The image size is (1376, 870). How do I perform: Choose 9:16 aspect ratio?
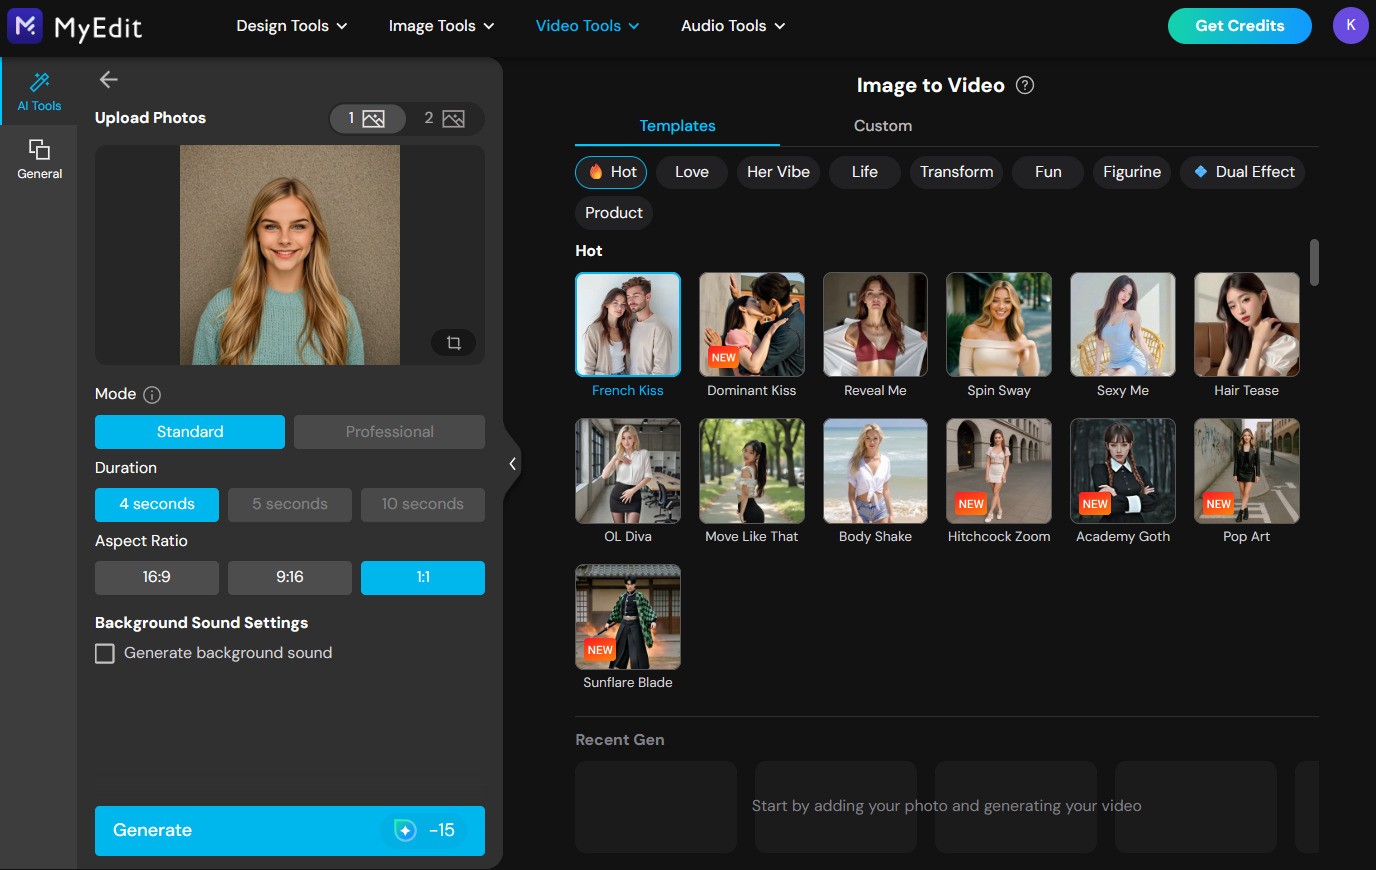(290, 578)
